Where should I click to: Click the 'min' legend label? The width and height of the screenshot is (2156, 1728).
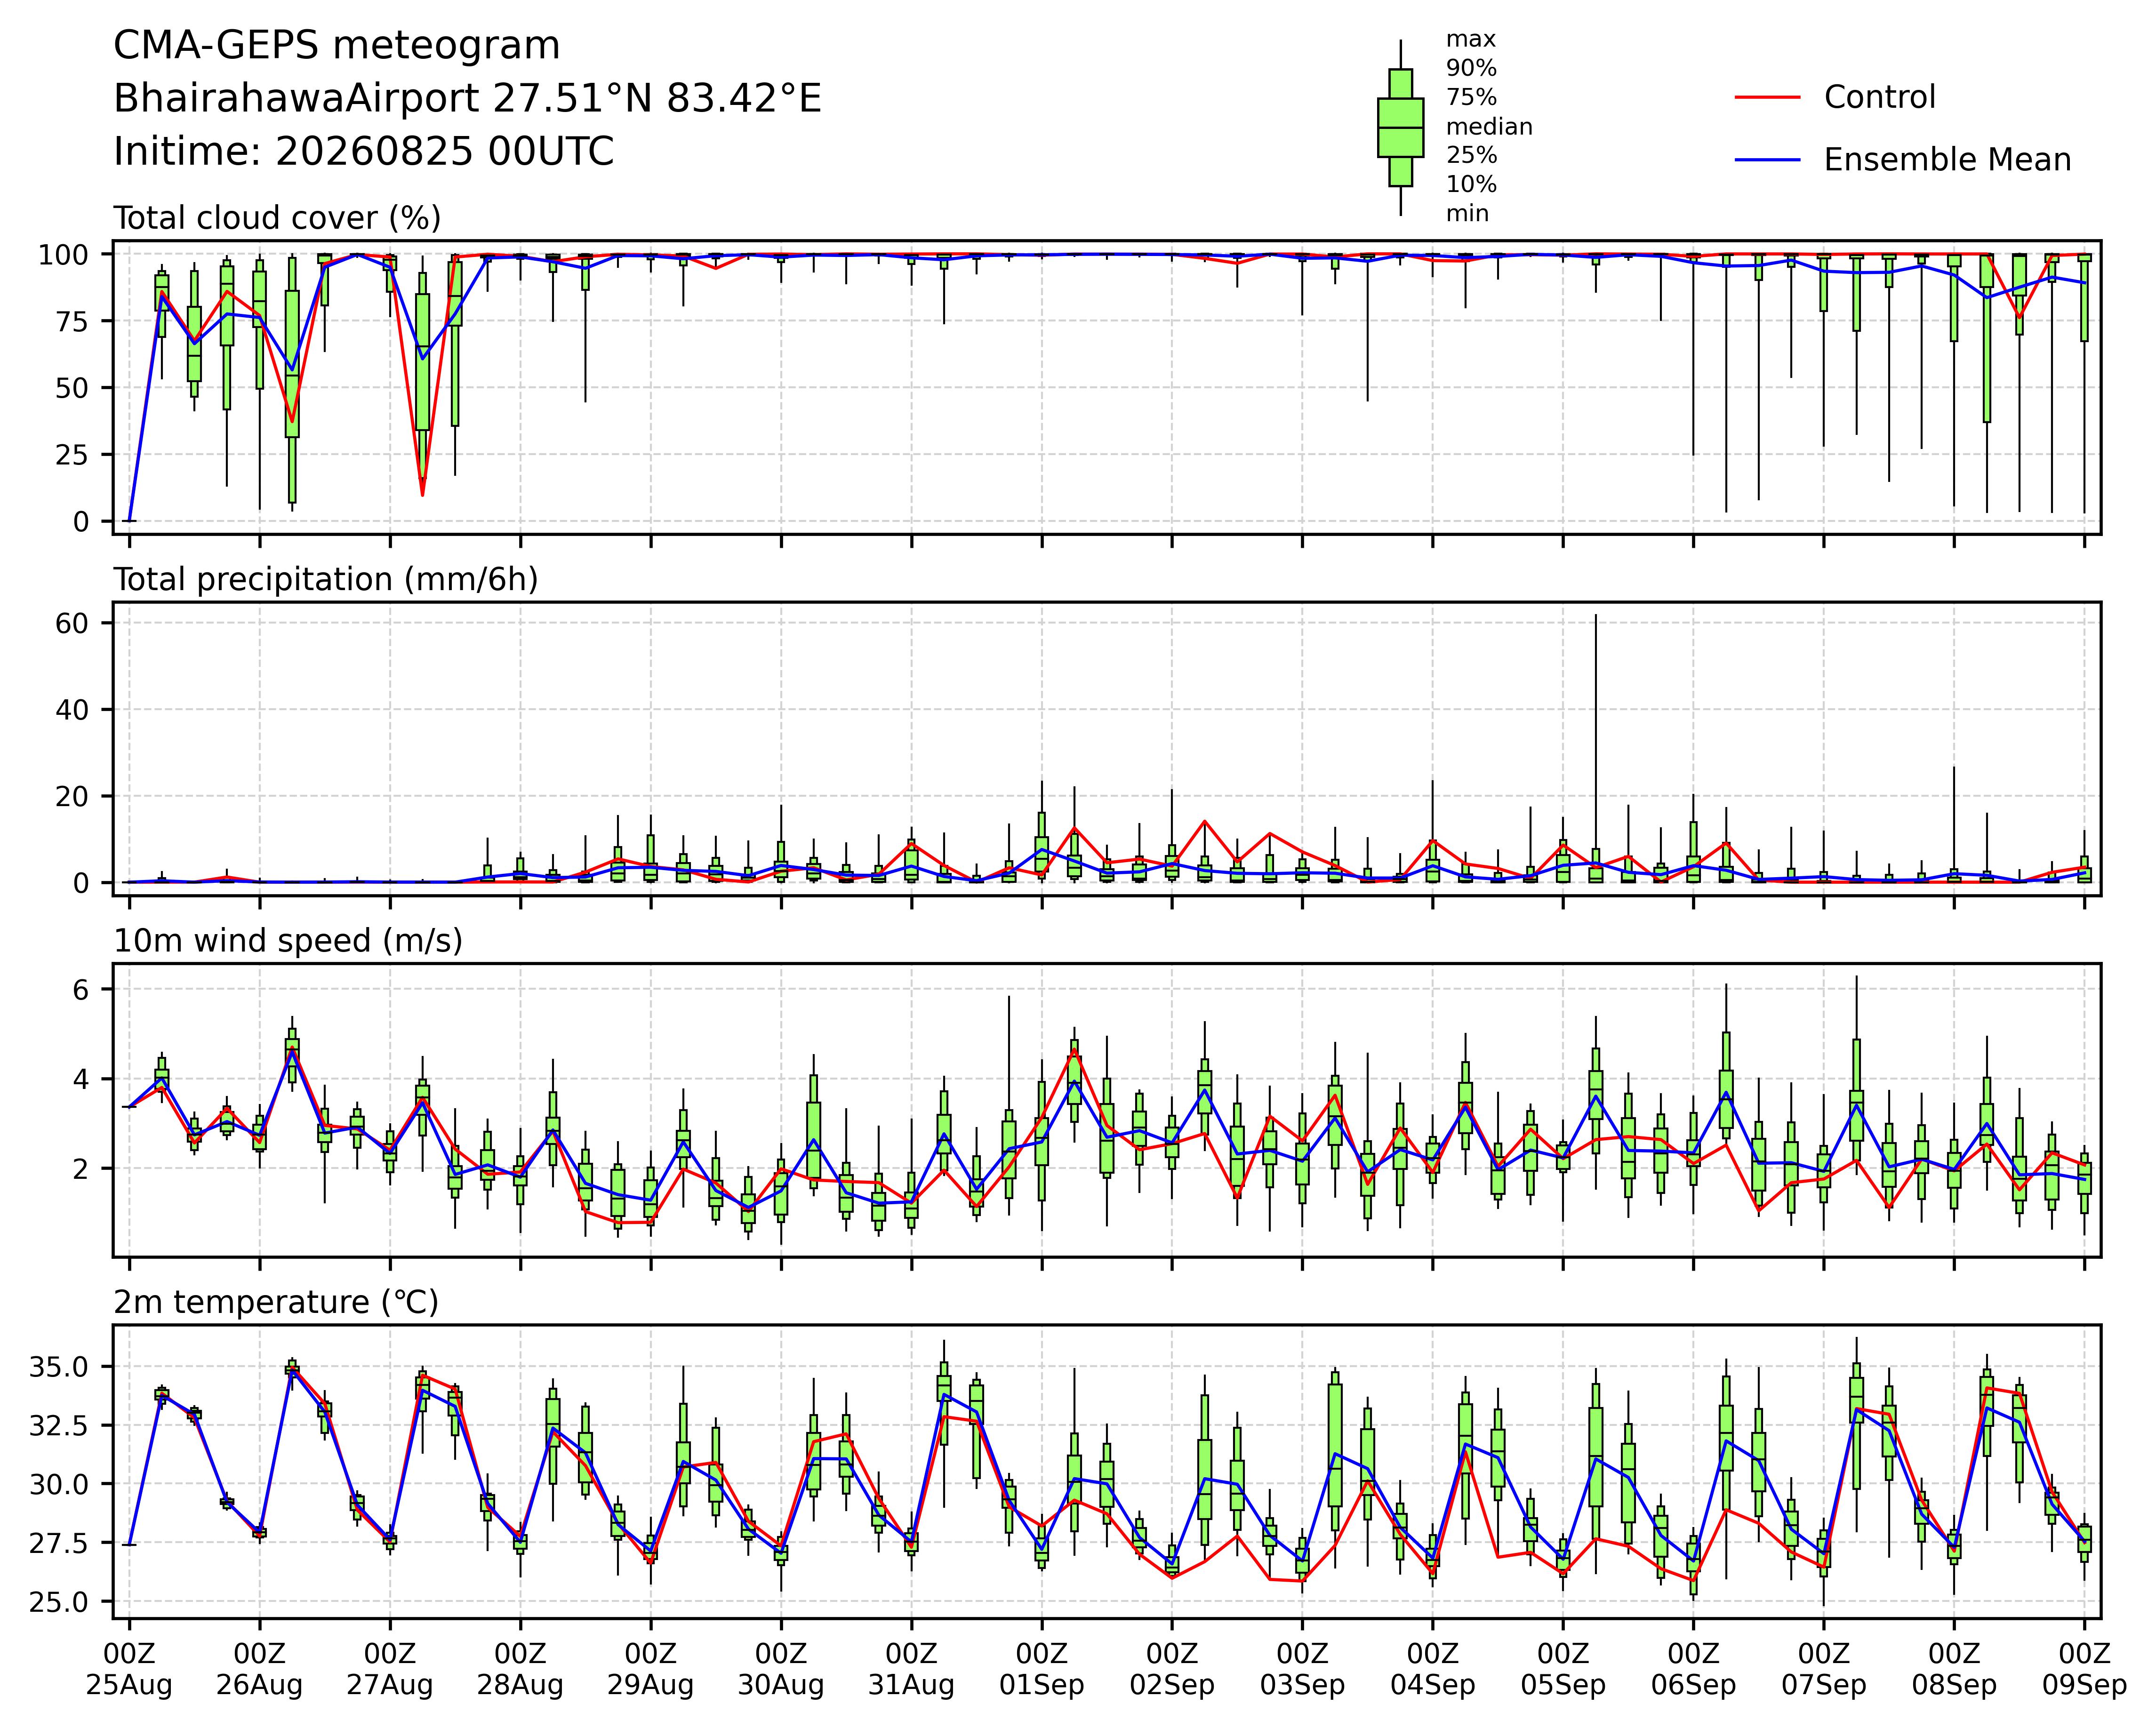pos(1467,213)
